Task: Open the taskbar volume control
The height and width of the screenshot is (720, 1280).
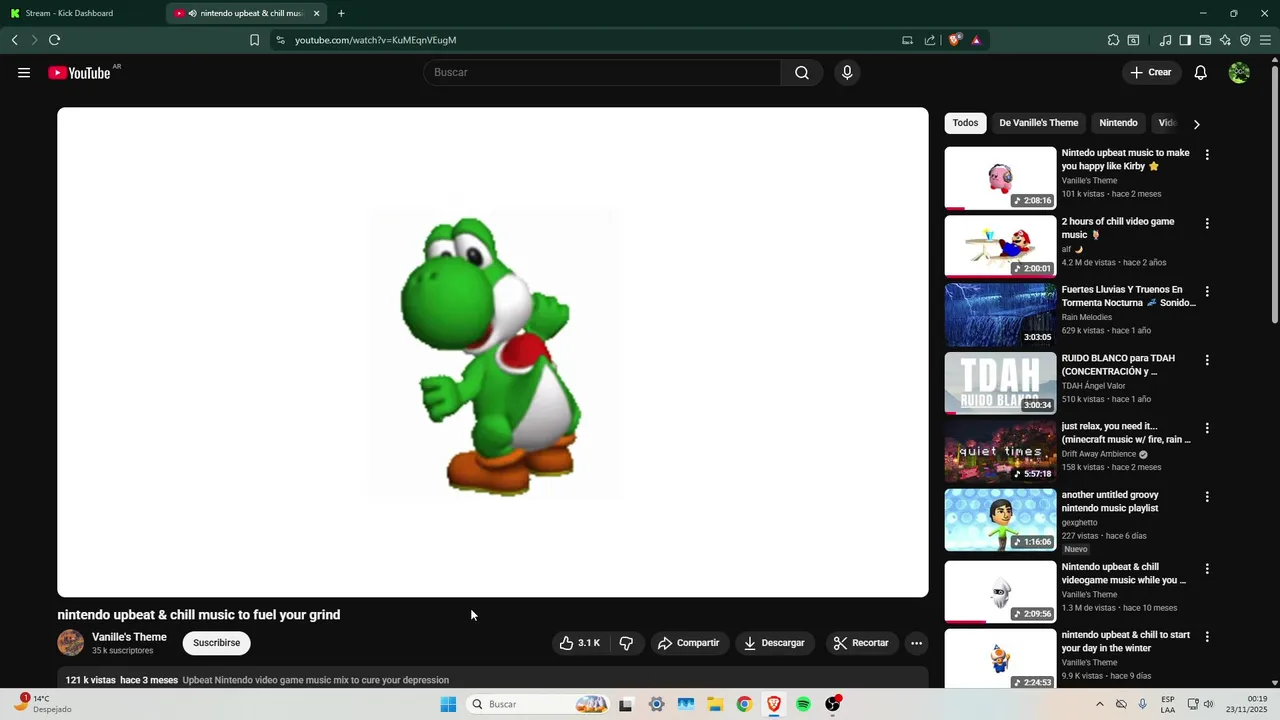Action: click(x=1207, y=704)
